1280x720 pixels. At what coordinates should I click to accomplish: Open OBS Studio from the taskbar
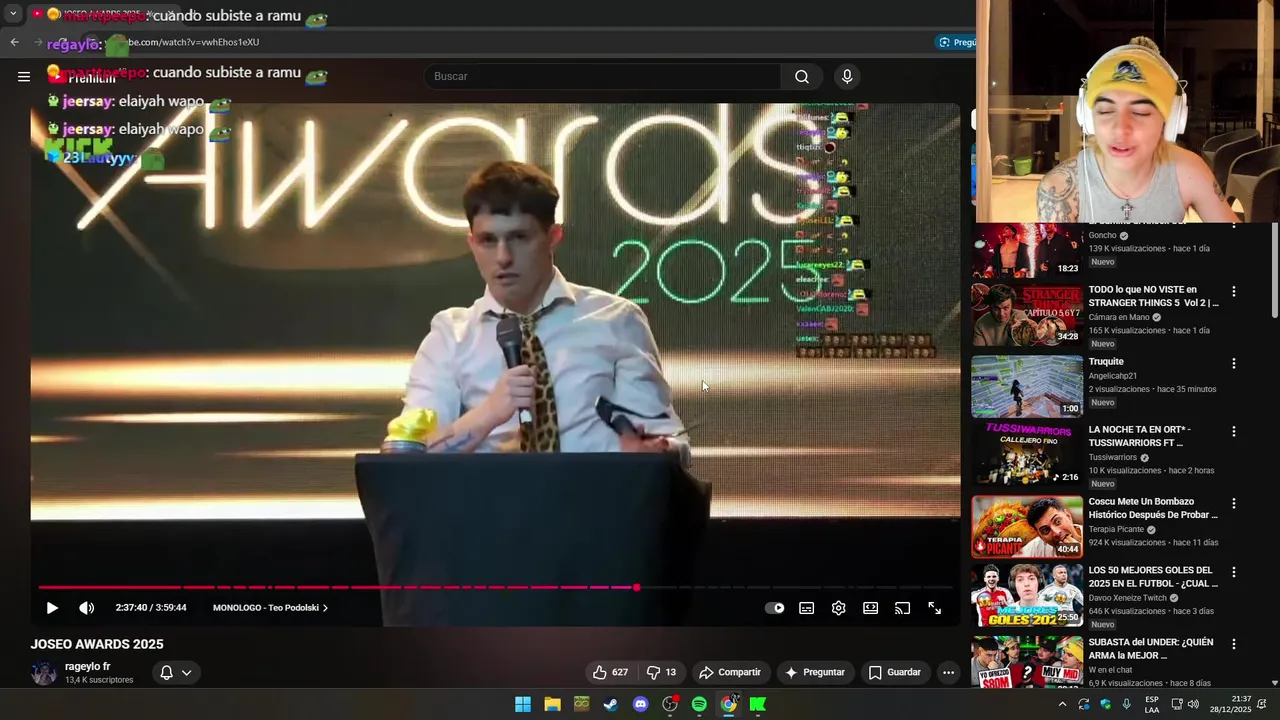(670, 705)
